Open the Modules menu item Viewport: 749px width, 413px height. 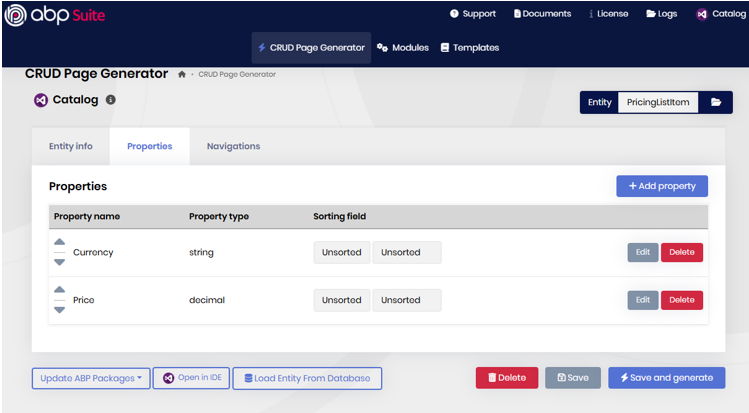coord(403,47)
